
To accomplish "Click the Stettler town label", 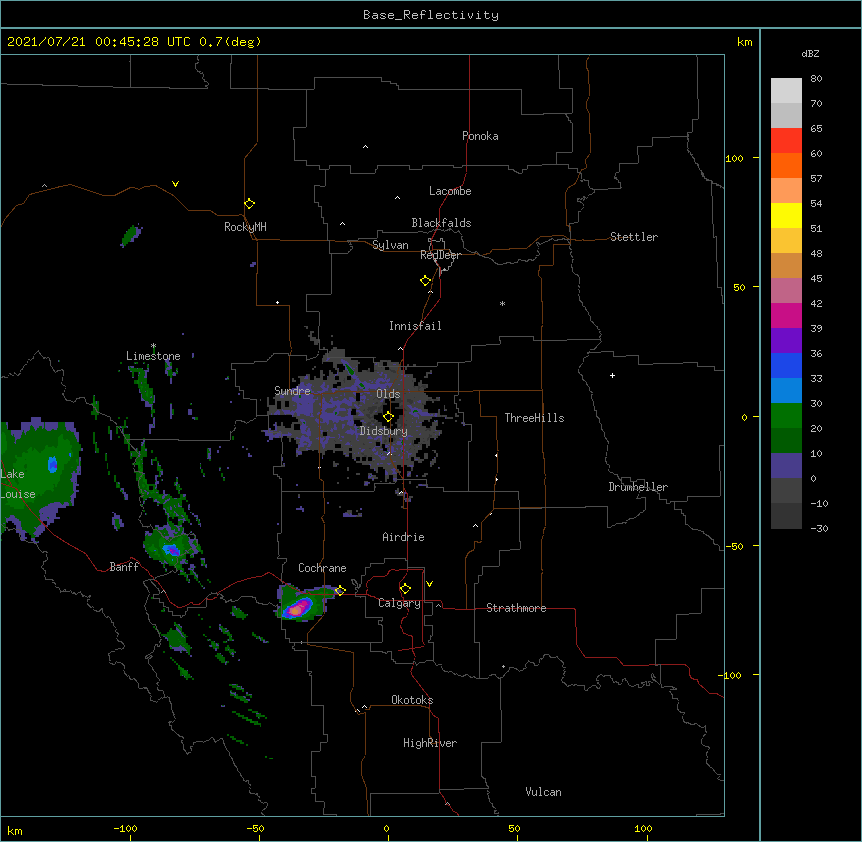I will tap(634, 237).
